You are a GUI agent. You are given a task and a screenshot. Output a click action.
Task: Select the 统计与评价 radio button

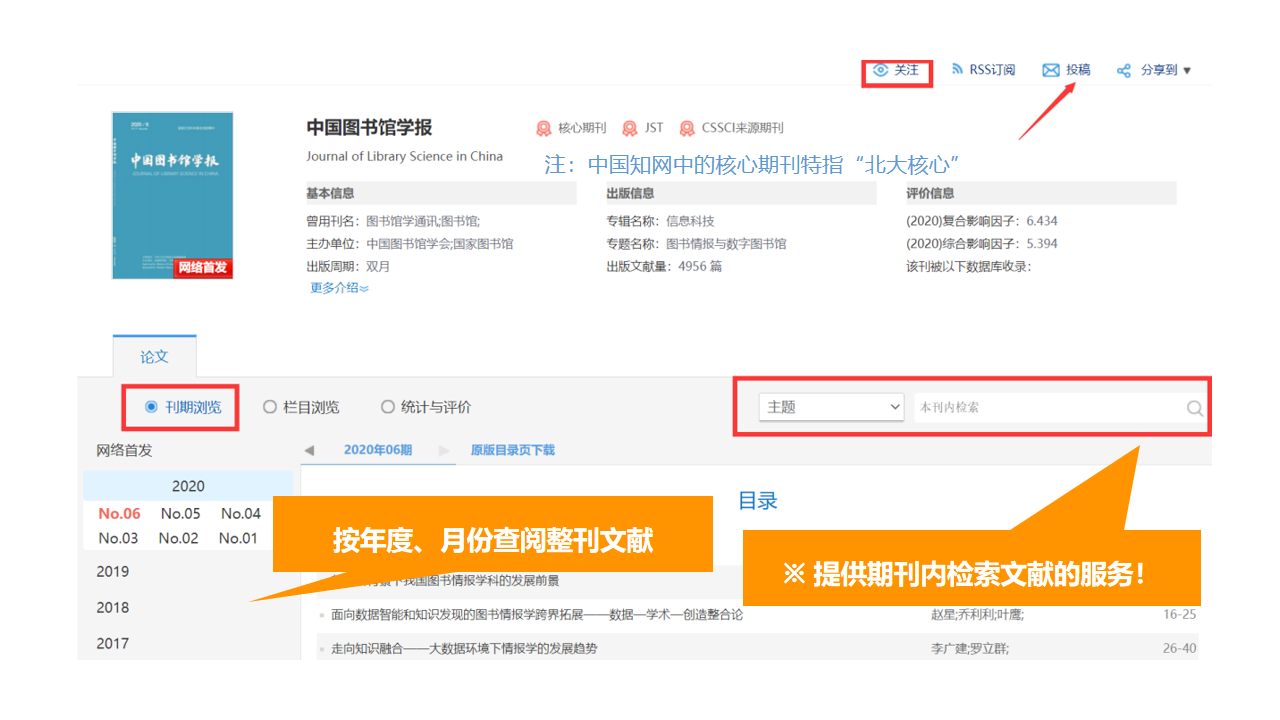[388, 407]
